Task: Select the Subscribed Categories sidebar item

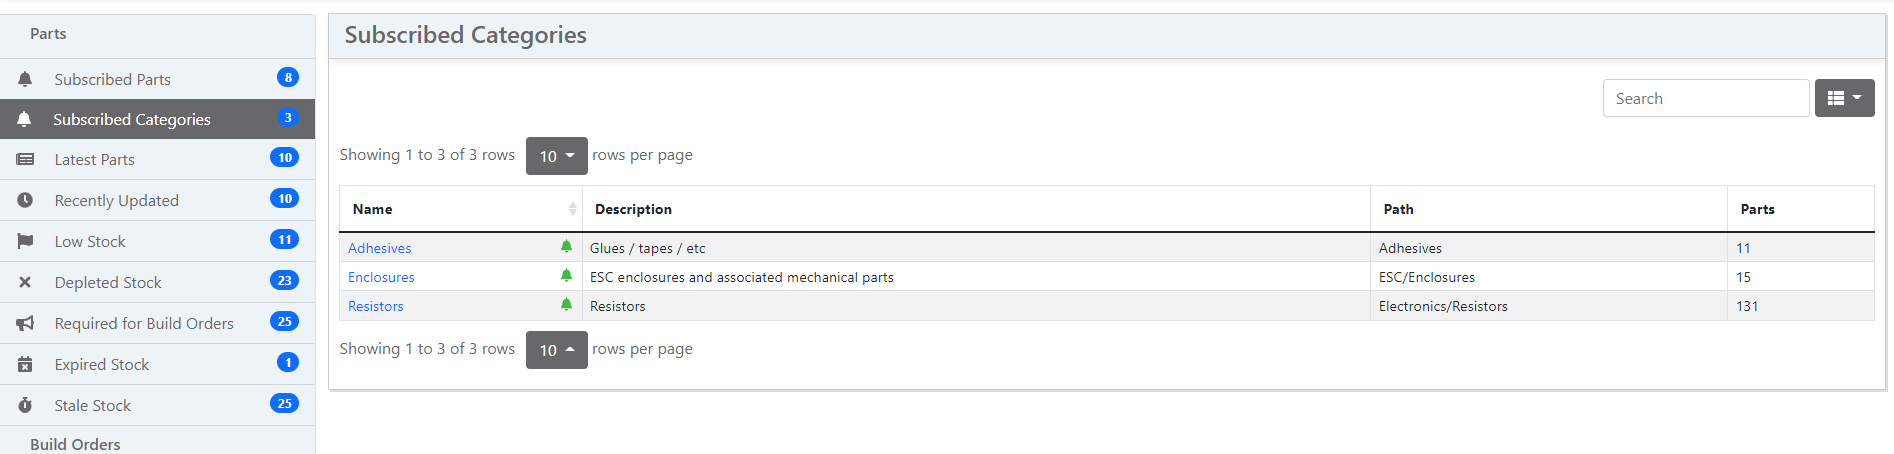Action: 132,119
